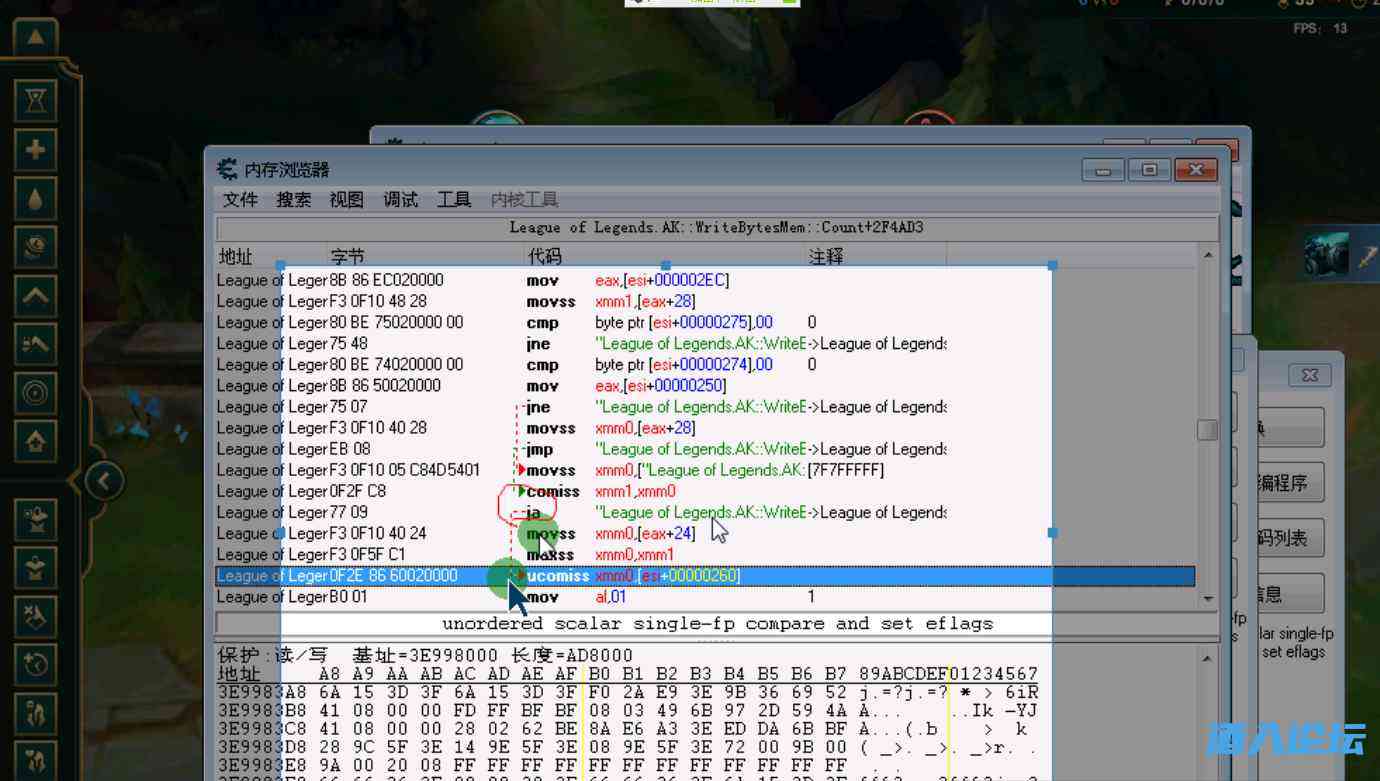Screen dimensions: 1380x781
Task: Click the plus icon in left sidebar
Action: click(36, 149)
